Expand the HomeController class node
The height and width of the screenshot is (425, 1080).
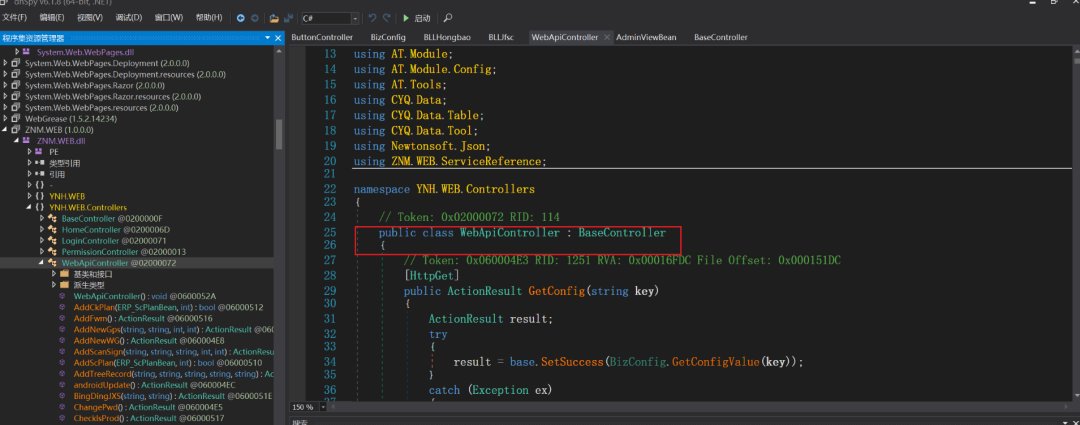(x=41, y=229)
